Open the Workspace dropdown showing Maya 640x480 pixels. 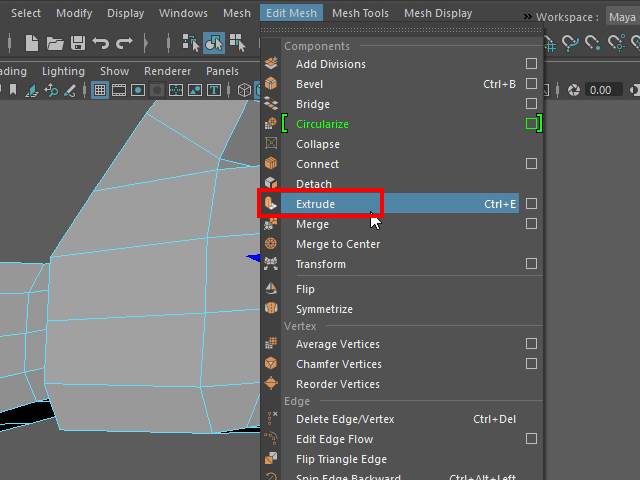(622, 16)
